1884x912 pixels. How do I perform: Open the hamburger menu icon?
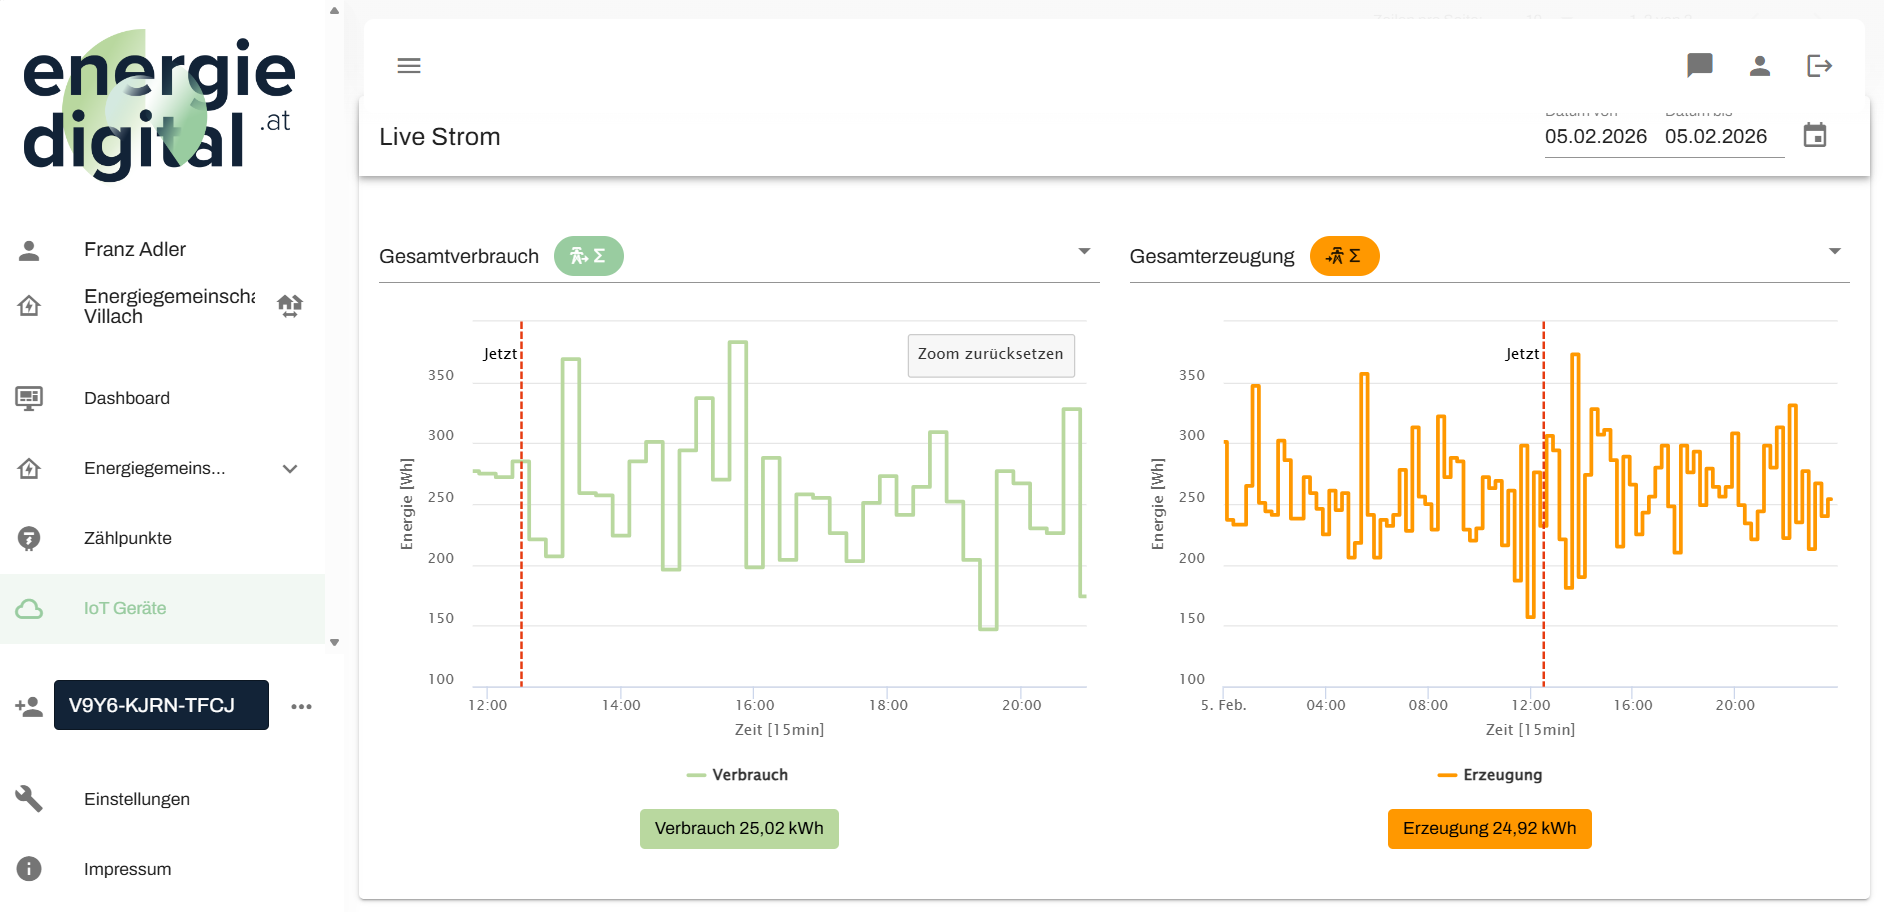(409, 66)
